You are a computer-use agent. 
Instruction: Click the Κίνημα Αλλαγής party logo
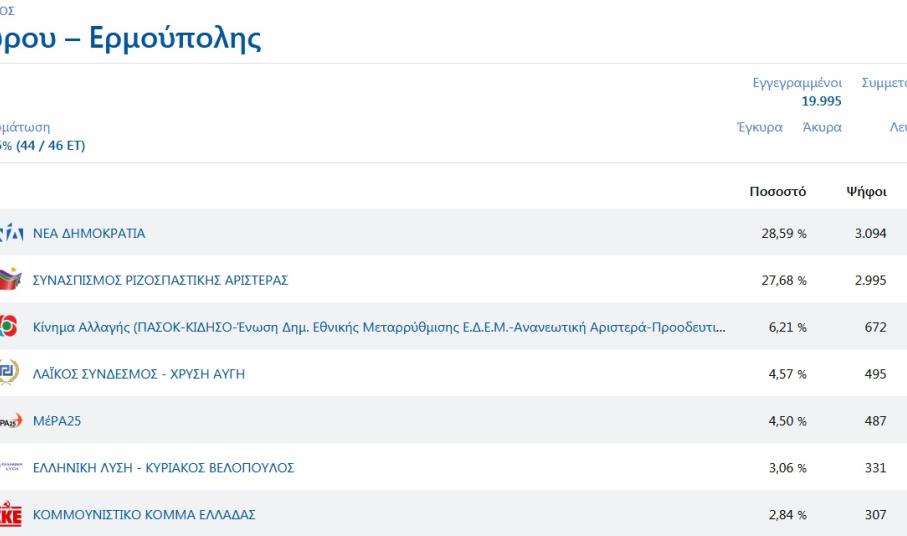click(x=8, y=327)
